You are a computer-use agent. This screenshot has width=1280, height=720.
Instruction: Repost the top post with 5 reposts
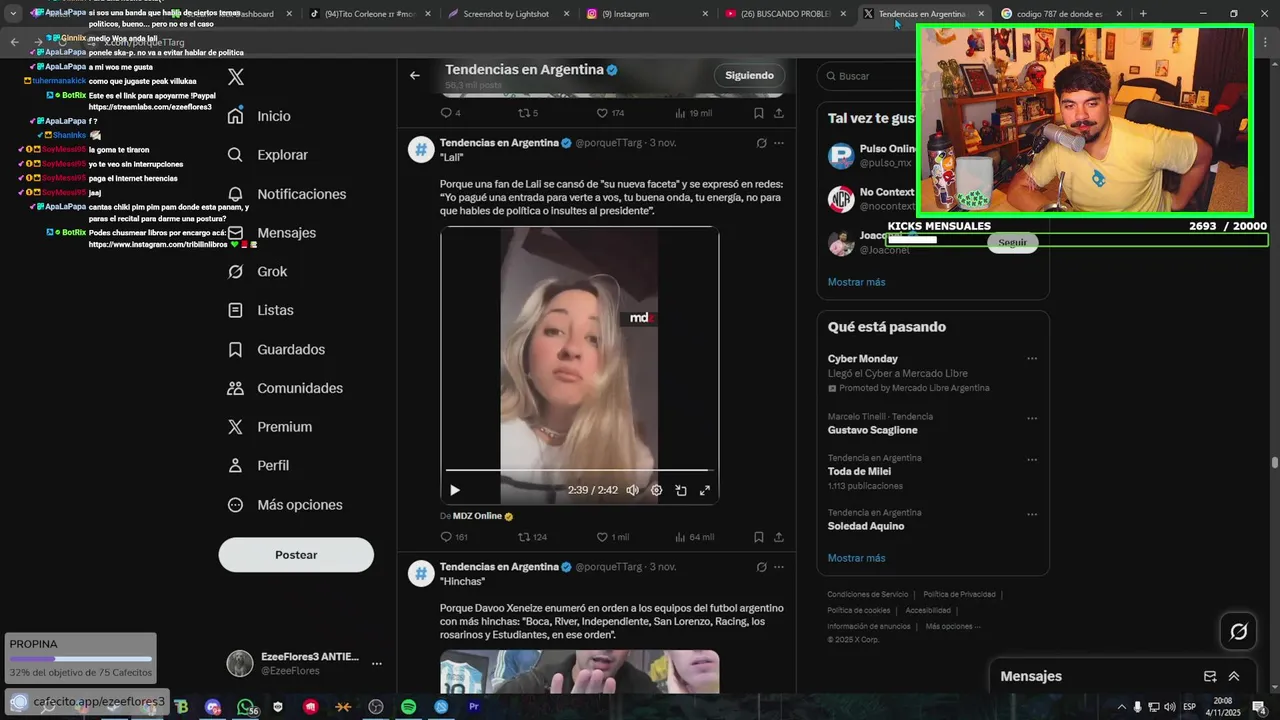click(528, 113)
